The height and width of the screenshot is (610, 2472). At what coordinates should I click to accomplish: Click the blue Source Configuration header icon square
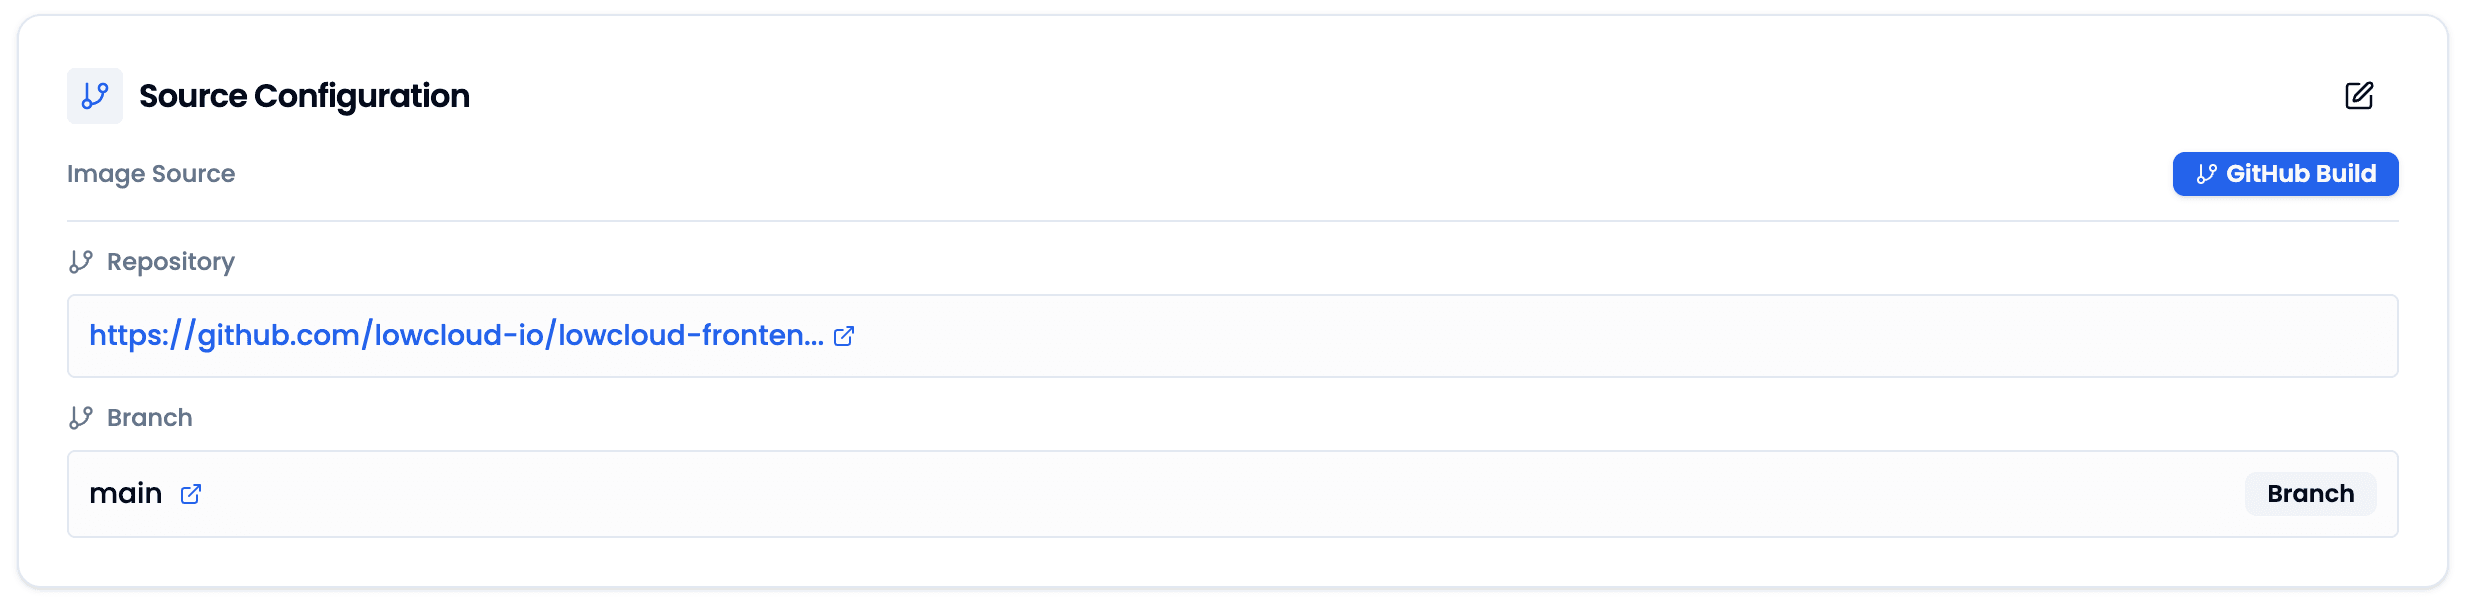click(94, 96)
